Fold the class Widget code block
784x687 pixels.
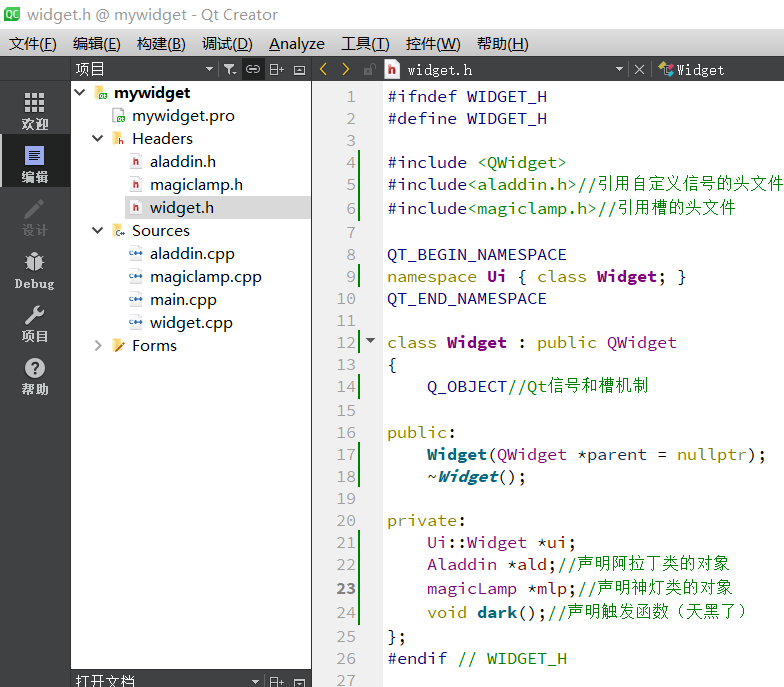[x=370, y=341]
